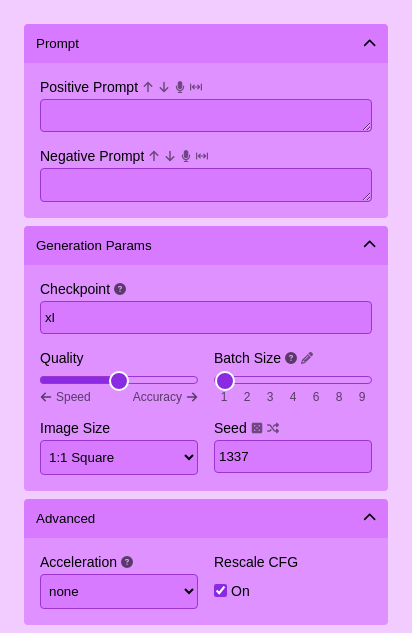Click the down arrow beside Positive Prompt

tap(164, 87)
